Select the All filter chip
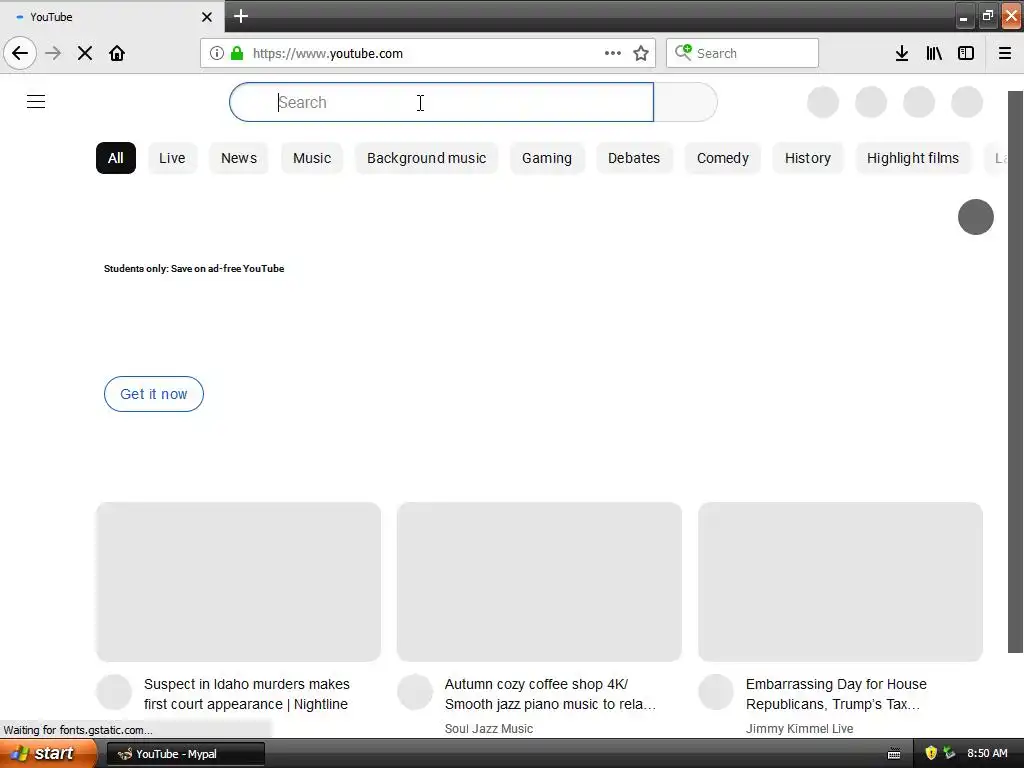 (116, 158)
